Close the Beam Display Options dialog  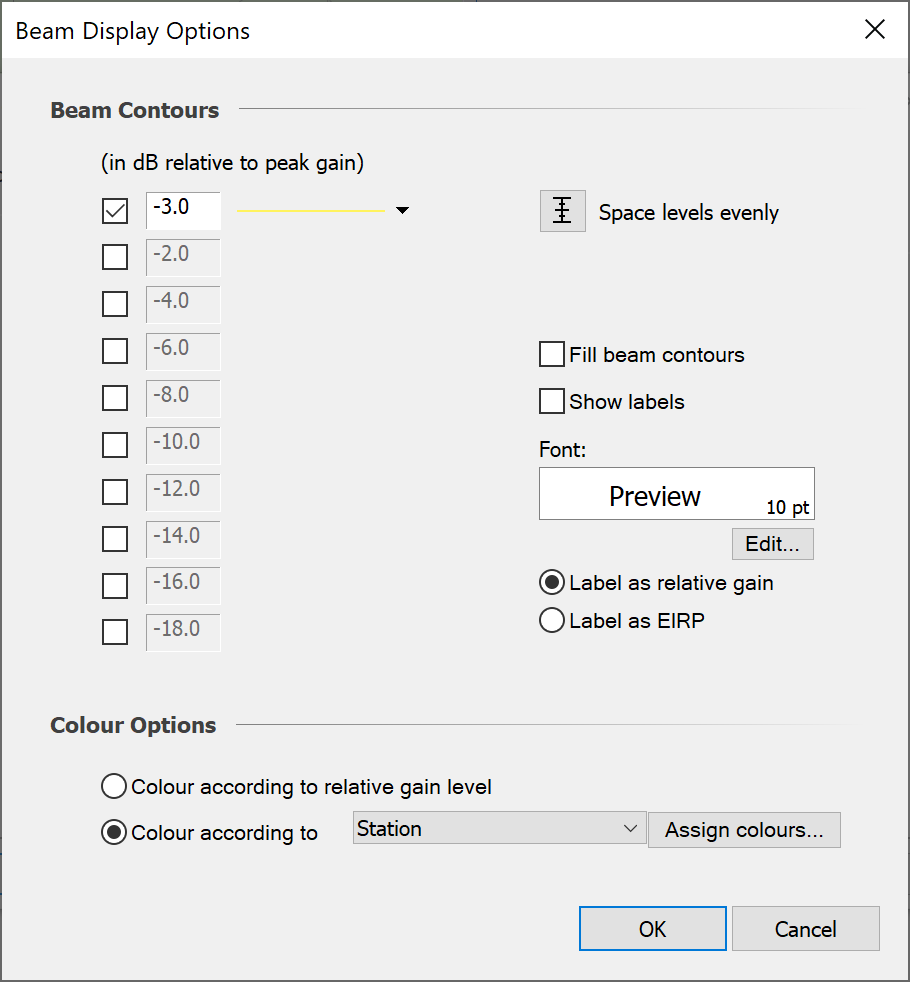874,29
